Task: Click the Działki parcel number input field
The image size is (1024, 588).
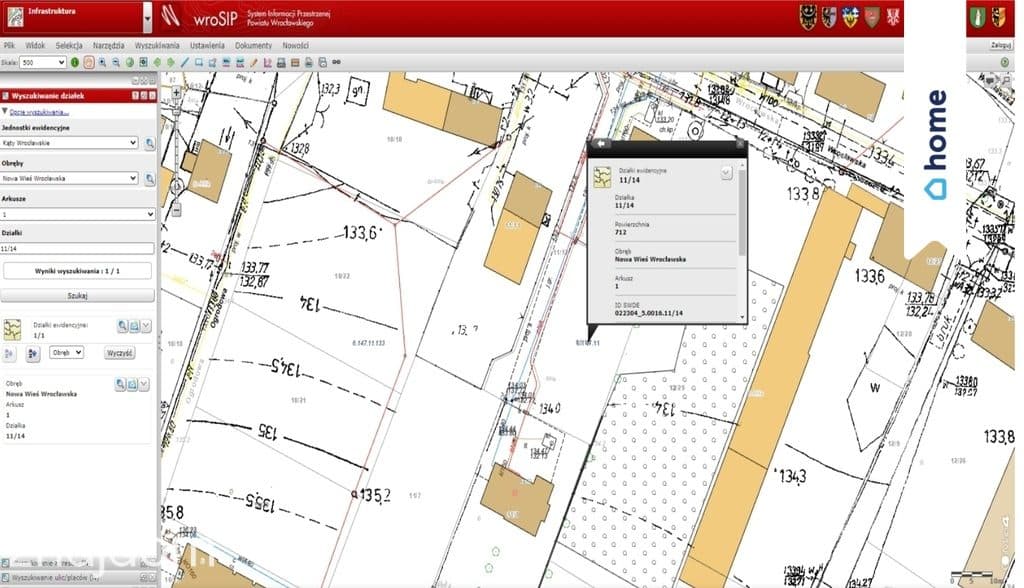Action: coord(78,249)
